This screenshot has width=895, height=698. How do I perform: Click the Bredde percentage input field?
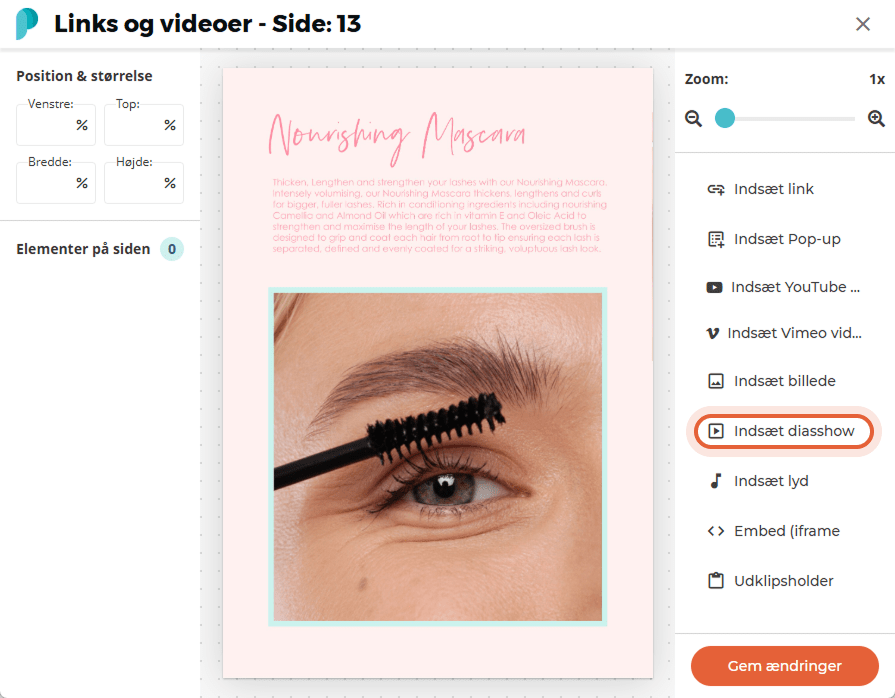[56, 183]
